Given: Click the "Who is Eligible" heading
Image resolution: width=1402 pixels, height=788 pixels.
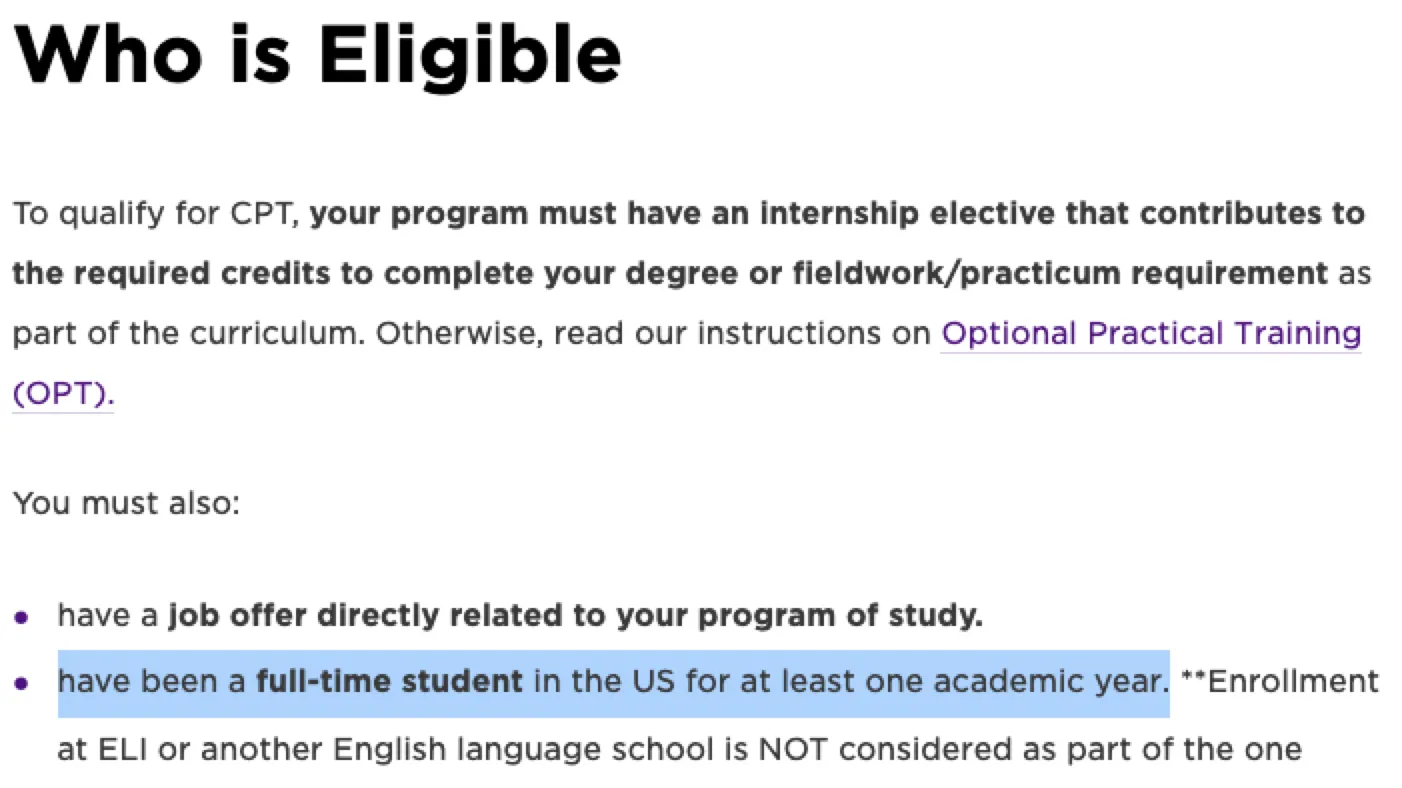Looking at the screenshot, I should pos(317,53).
